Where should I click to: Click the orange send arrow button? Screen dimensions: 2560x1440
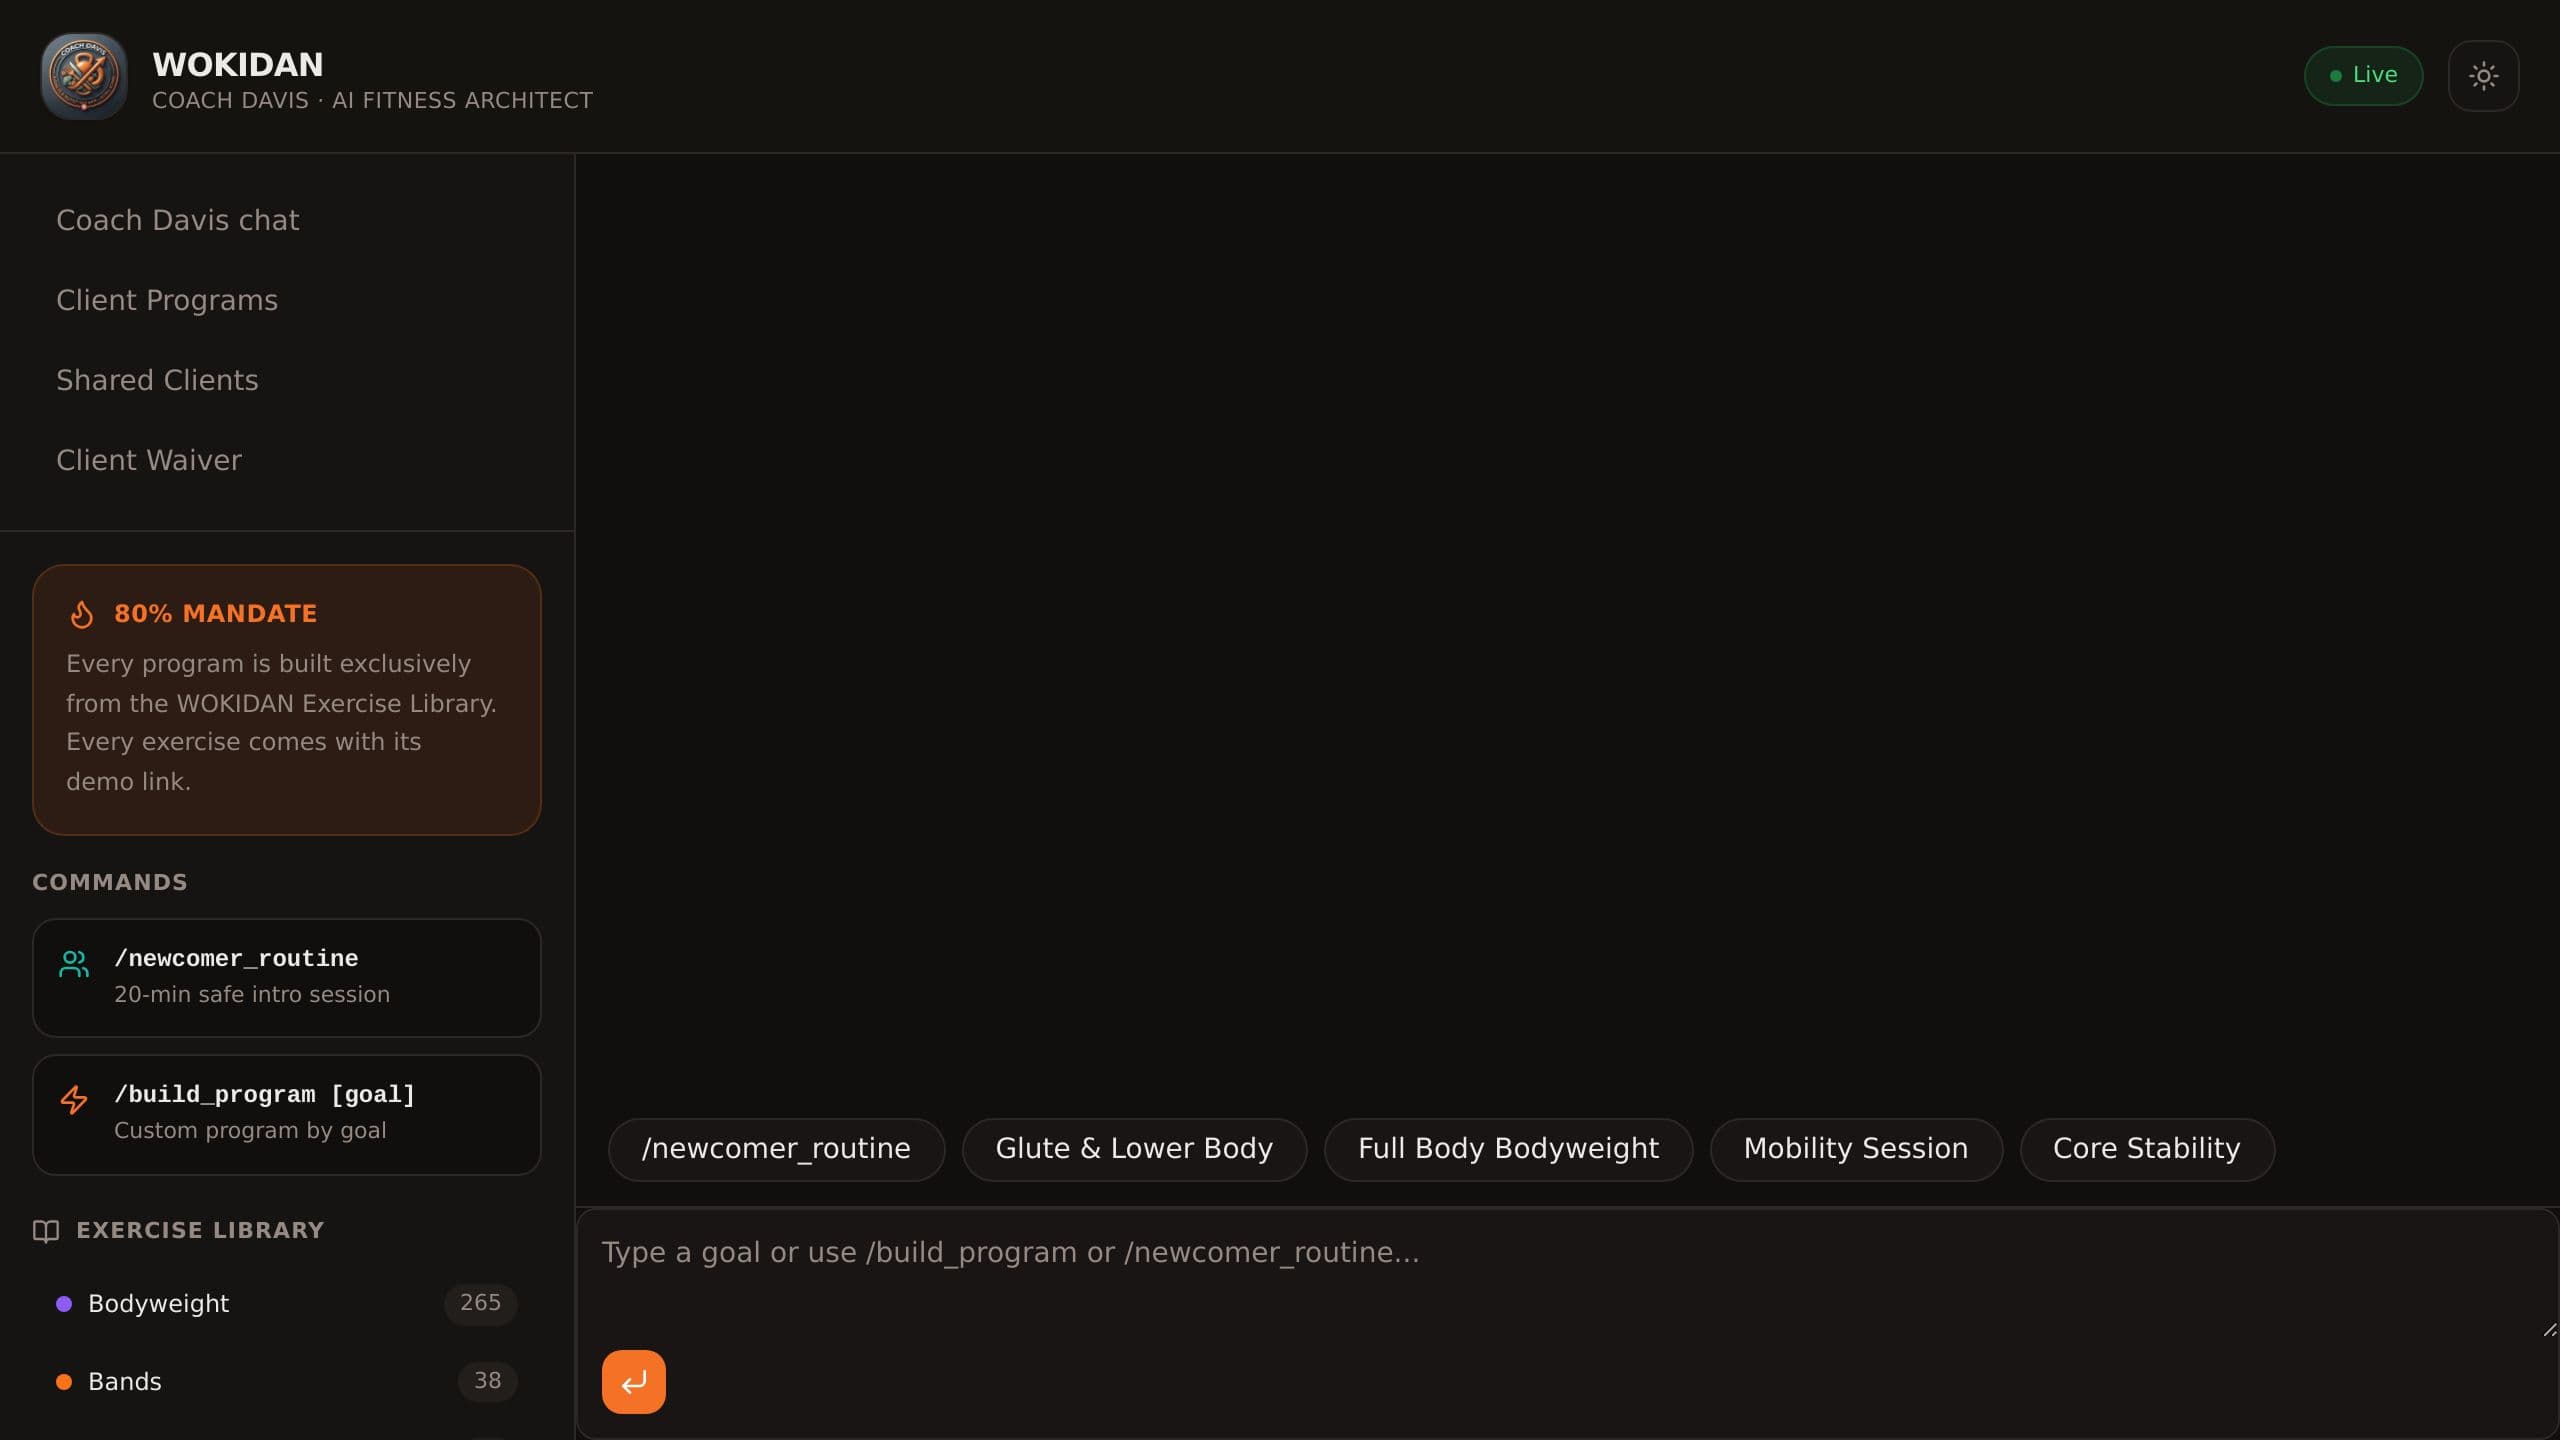coord(633,1382)
